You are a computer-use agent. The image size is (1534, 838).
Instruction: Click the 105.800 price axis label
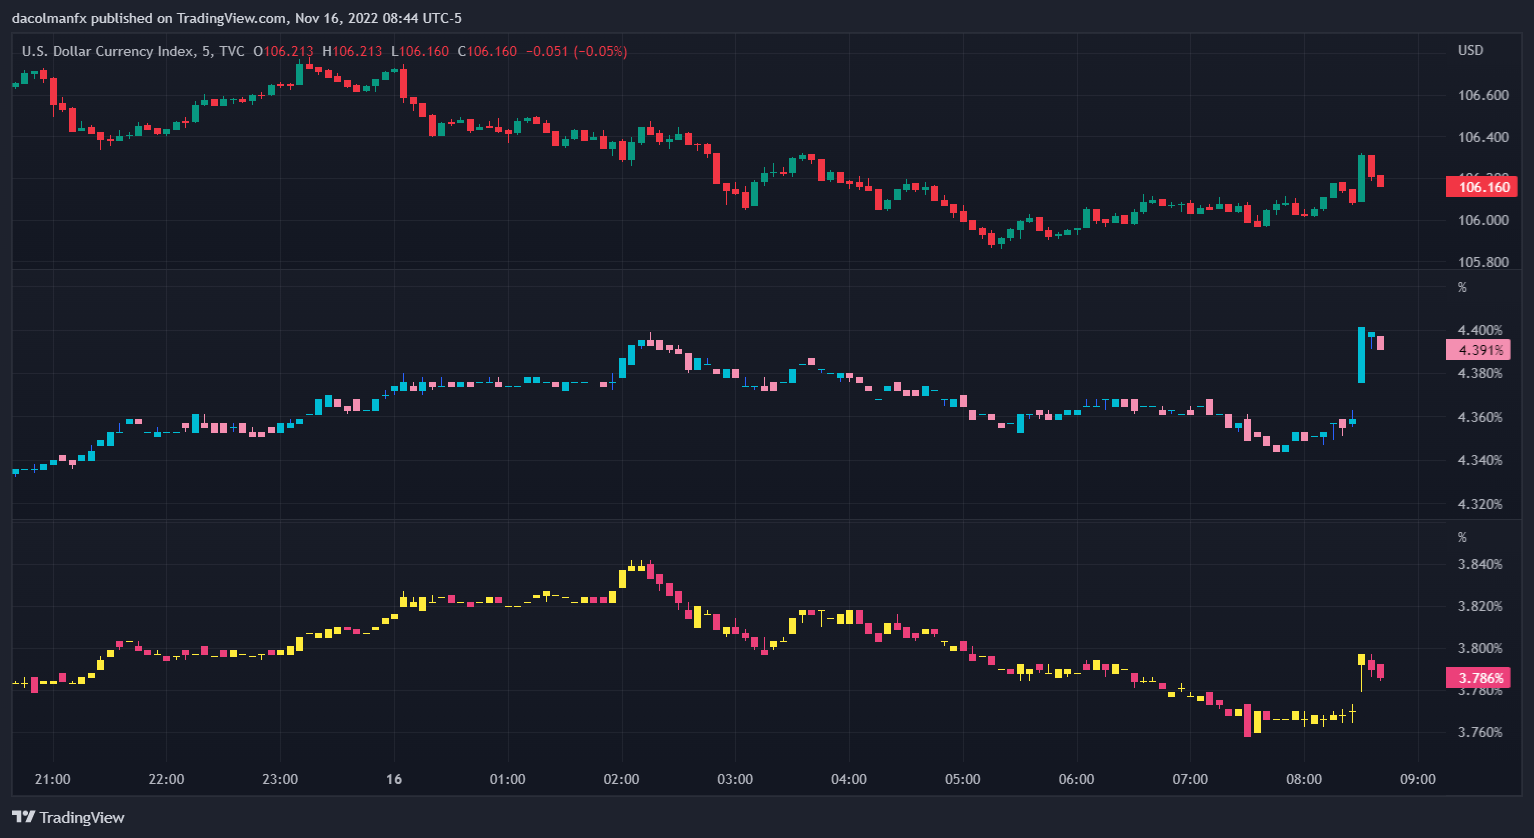1483,263
